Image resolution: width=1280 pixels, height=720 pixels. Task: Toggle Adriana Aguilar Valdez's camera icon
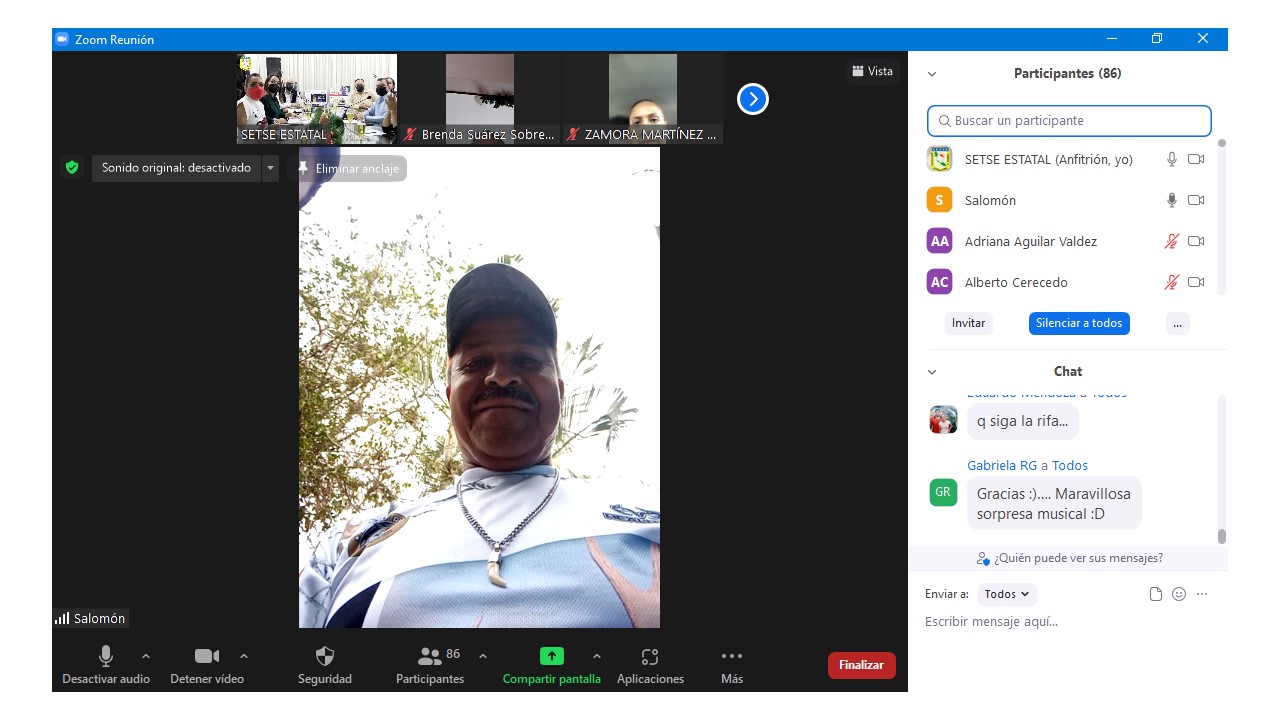pos(1196,241)
